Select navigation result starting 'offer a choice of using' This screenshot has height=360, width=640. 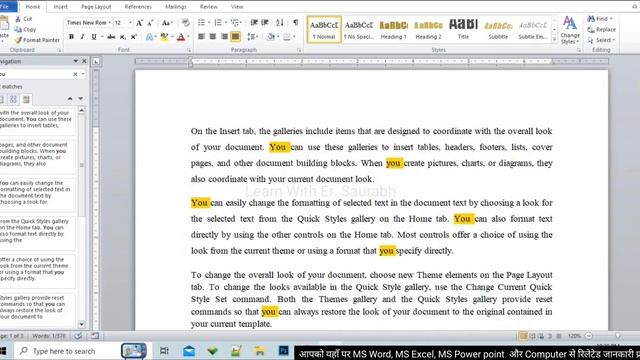tap(38, 269)
